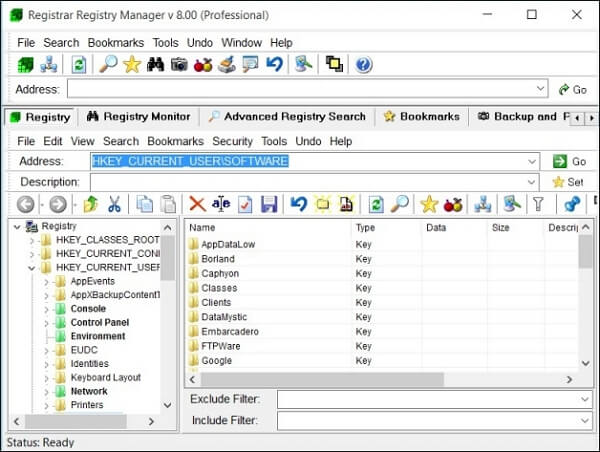Click the blue undo arrow in top toolbar
This screenshot has height=452, width=600.
274,64
